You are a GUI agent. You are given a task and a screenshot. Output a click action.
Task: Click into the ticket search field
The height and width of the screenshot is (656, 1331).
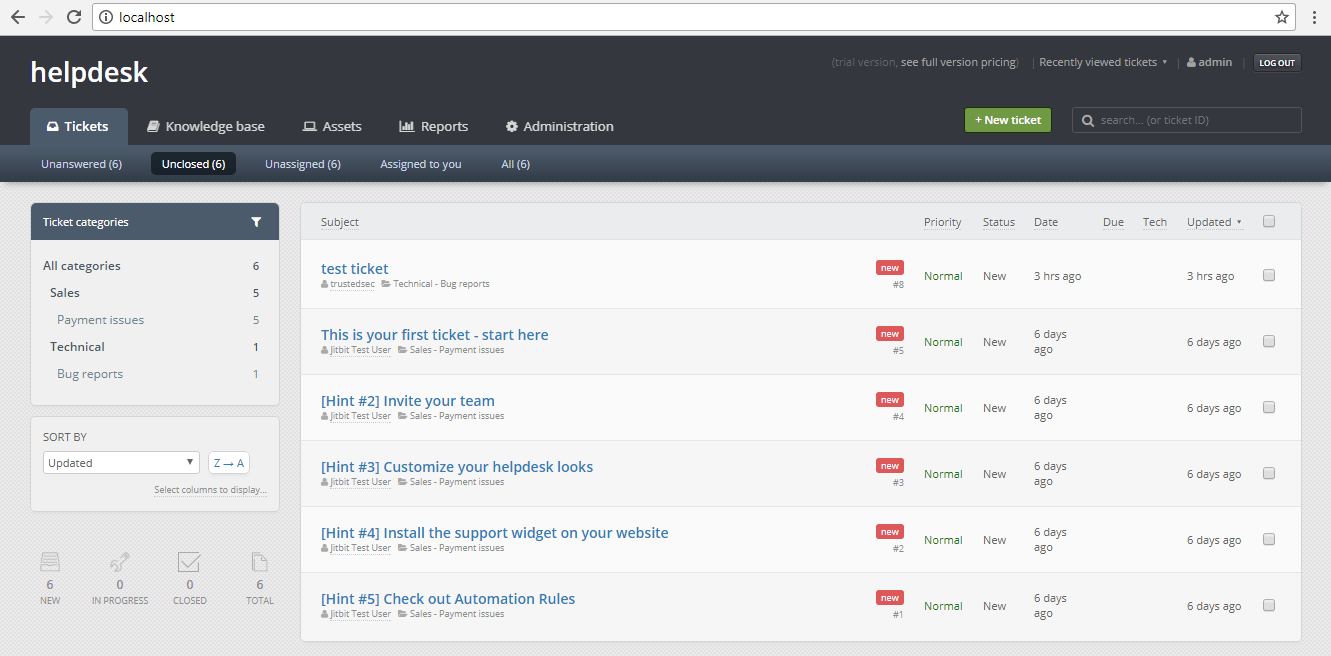coord(1195,121)
